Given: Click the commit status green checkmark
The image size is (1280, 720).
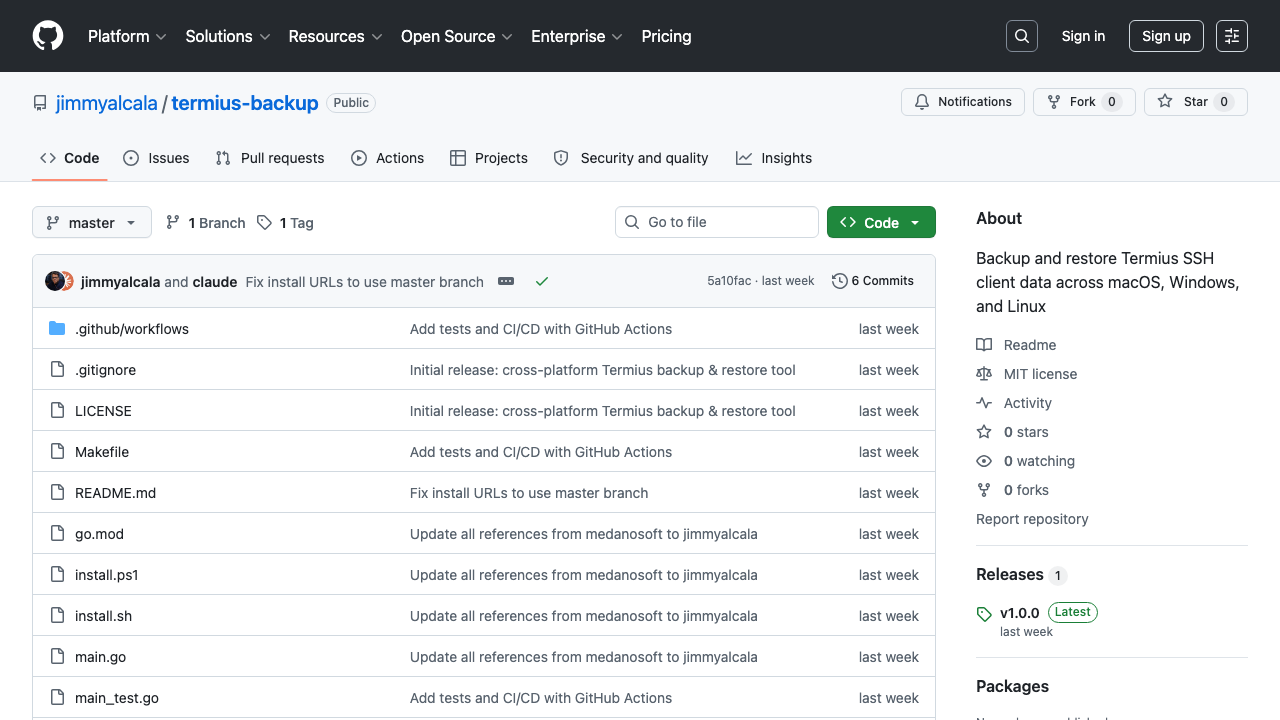Looking at the screenshot, I should pyautogui.click(x=542, y=282).
